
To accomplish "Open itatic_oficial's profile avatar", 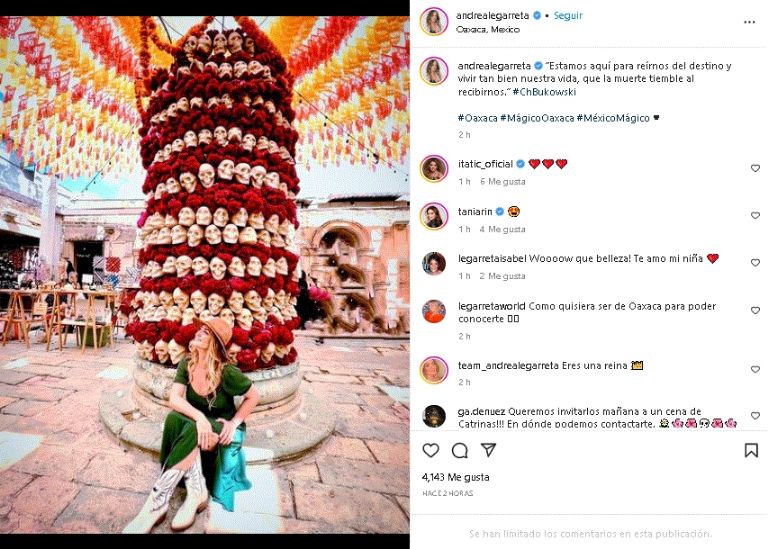I will [434, 168].
